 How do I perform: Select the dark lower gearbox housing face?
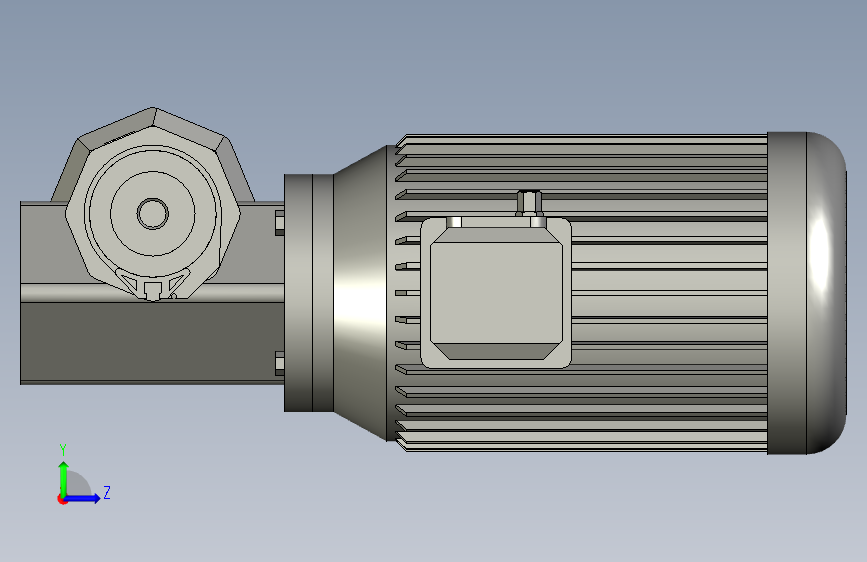point(152,341)
